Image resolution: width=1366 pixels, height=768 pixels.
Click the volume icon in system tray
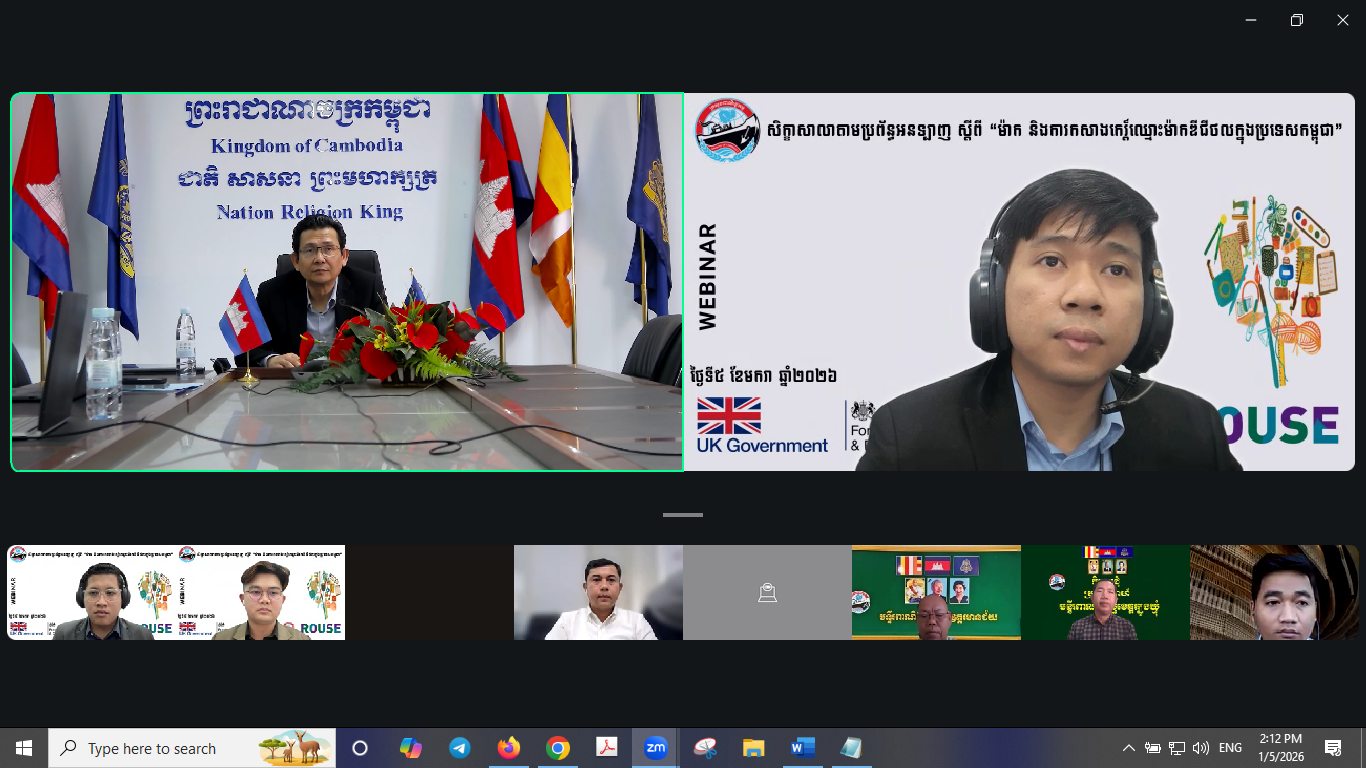1201,748
